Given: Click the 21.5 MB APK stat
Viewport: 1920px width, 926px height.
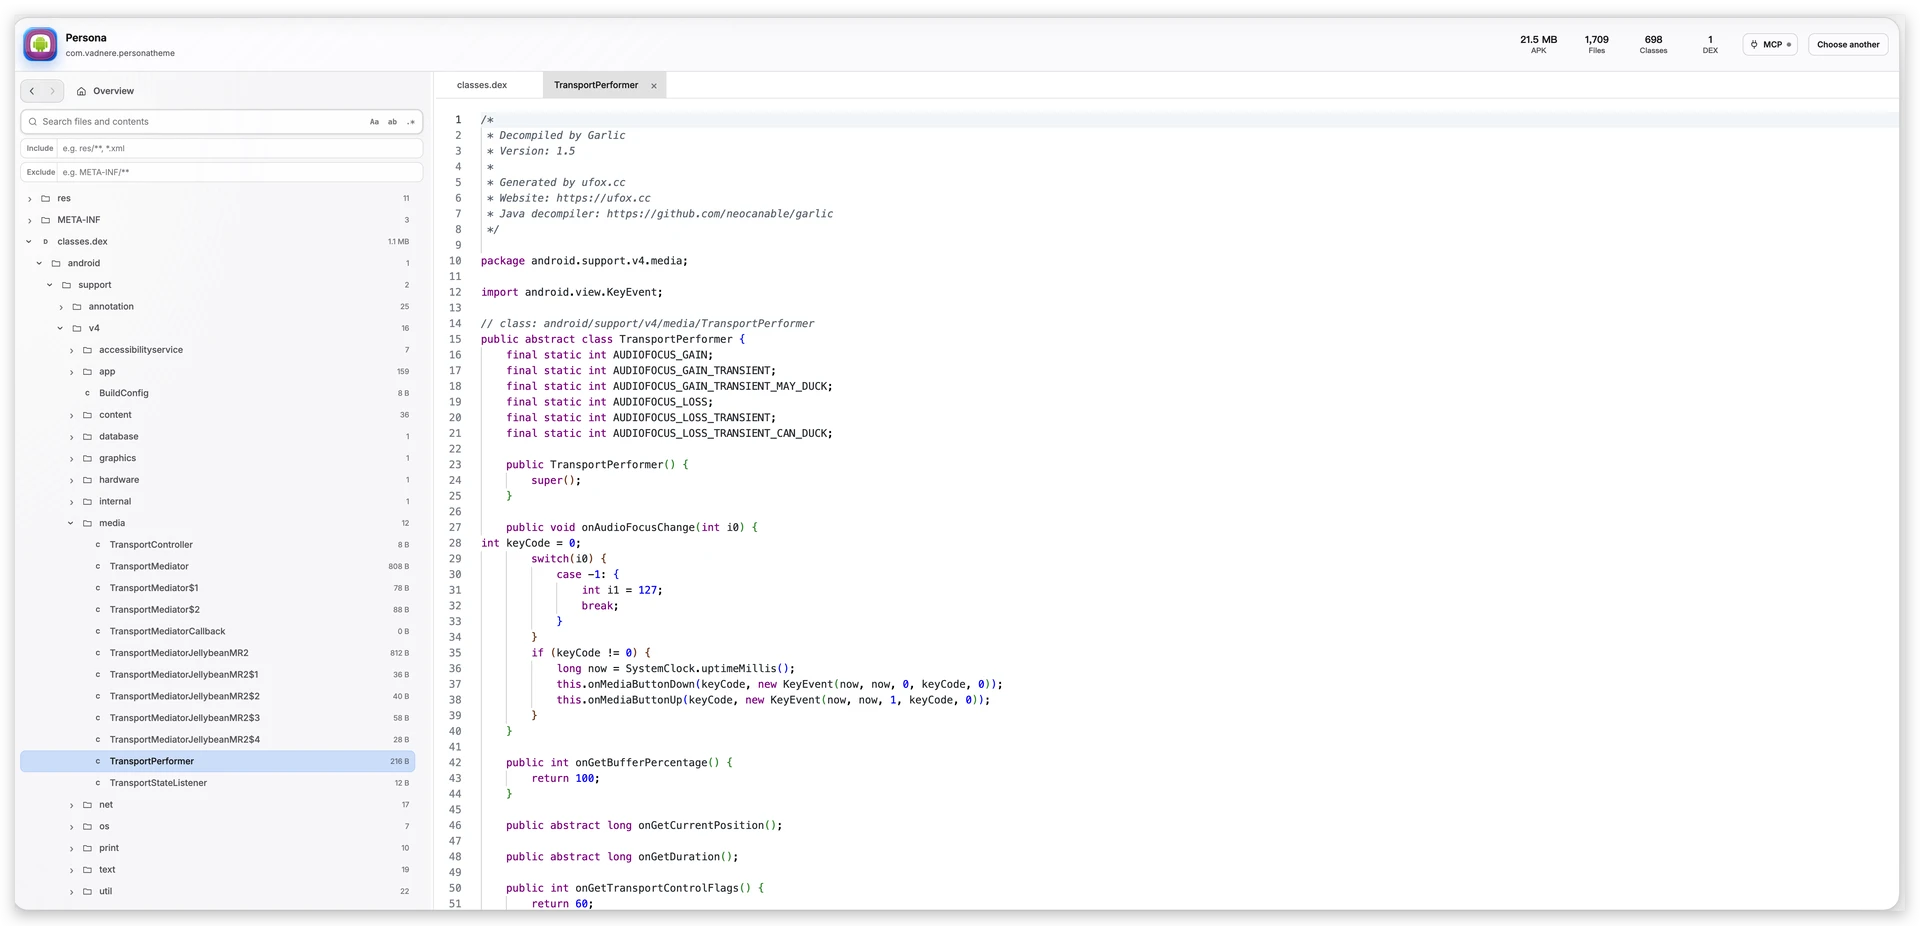Looking at the screenshot, I should (1538, 44).
